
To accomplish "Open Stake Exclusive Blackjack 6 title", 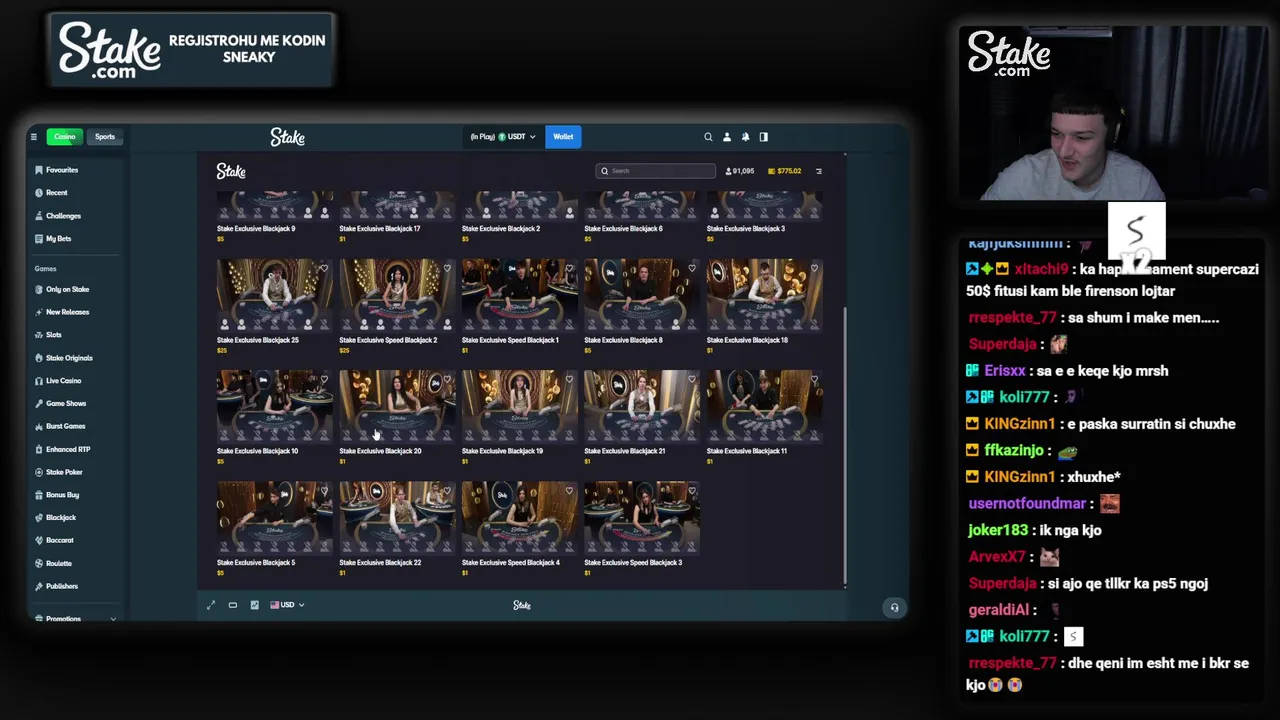I will (623, 229).
